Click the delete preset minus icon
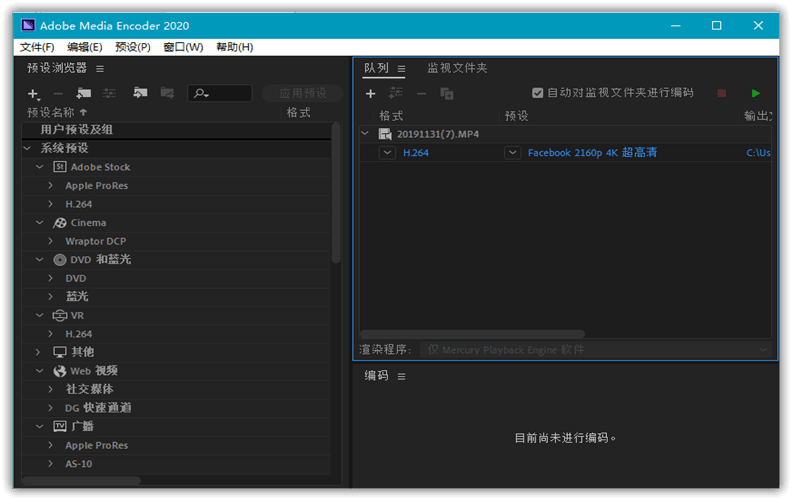Image resolution: width=792 pixels, height=500 pixels. 58,94
